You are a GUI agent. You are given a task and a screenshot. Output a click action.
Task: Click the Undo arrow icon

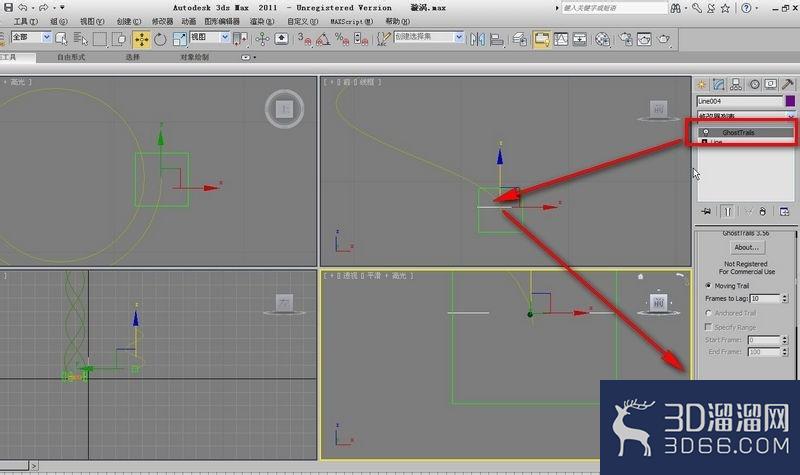click(22, 8)
